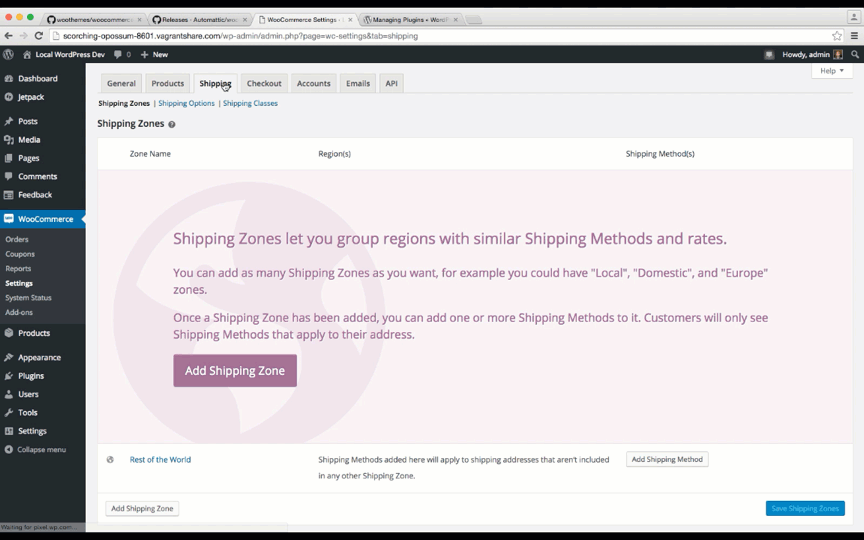Go back with the browser back arrow
Image resolution: width=864 pixels, height=540 pixels.
coord(8,36)
